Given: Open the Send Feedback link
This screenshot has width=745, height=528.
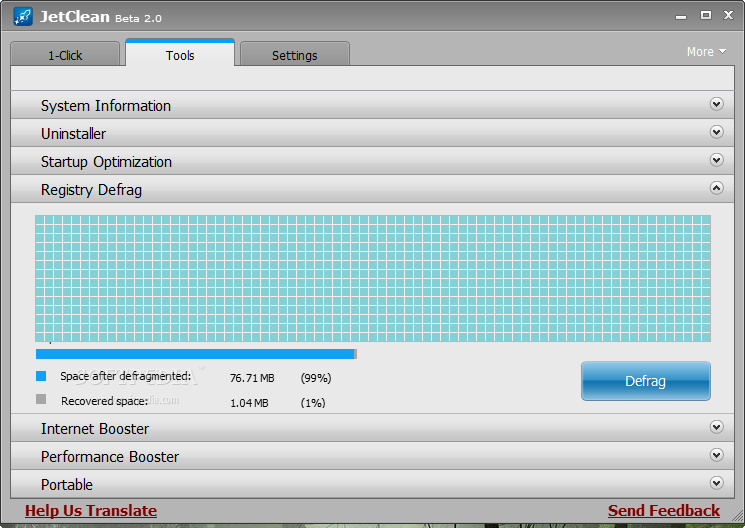Looking at the screenshot, I should click(664, 510).
